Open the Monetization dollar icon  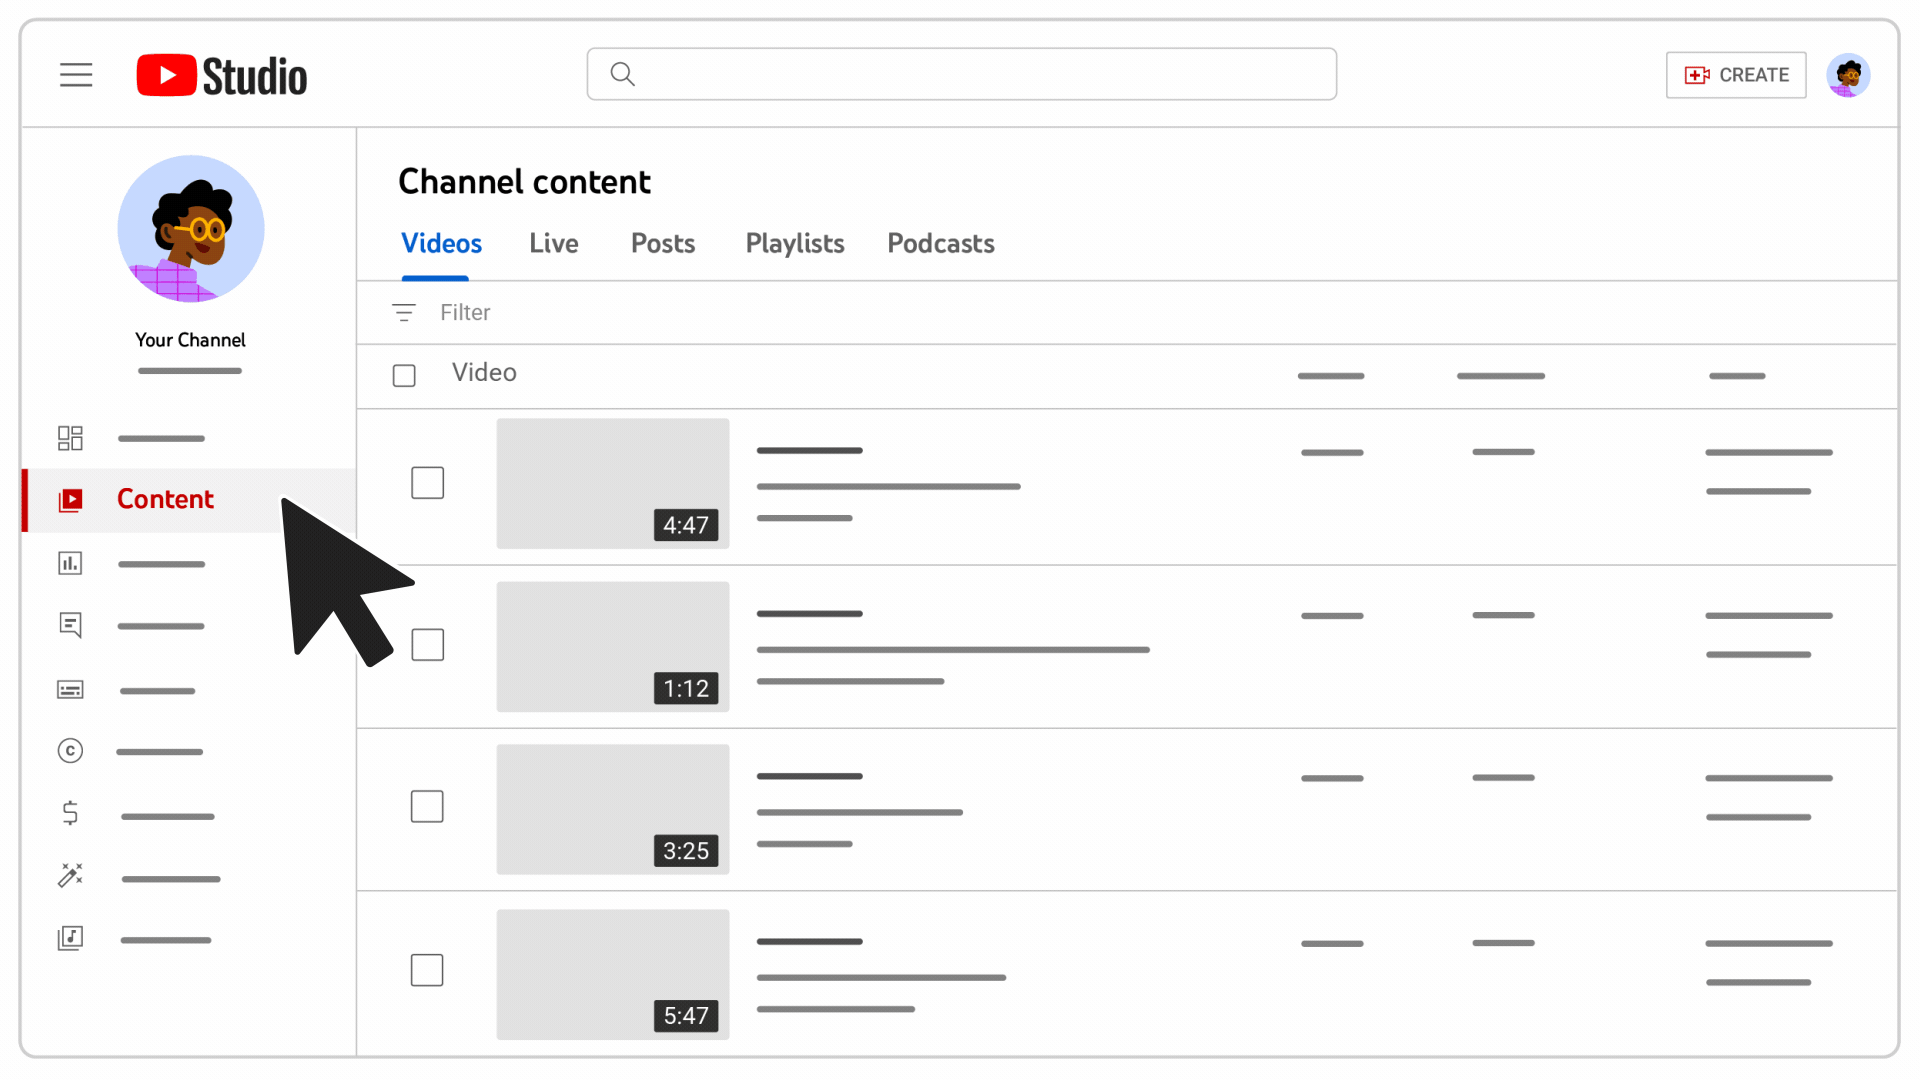click(x=70, y=812)
